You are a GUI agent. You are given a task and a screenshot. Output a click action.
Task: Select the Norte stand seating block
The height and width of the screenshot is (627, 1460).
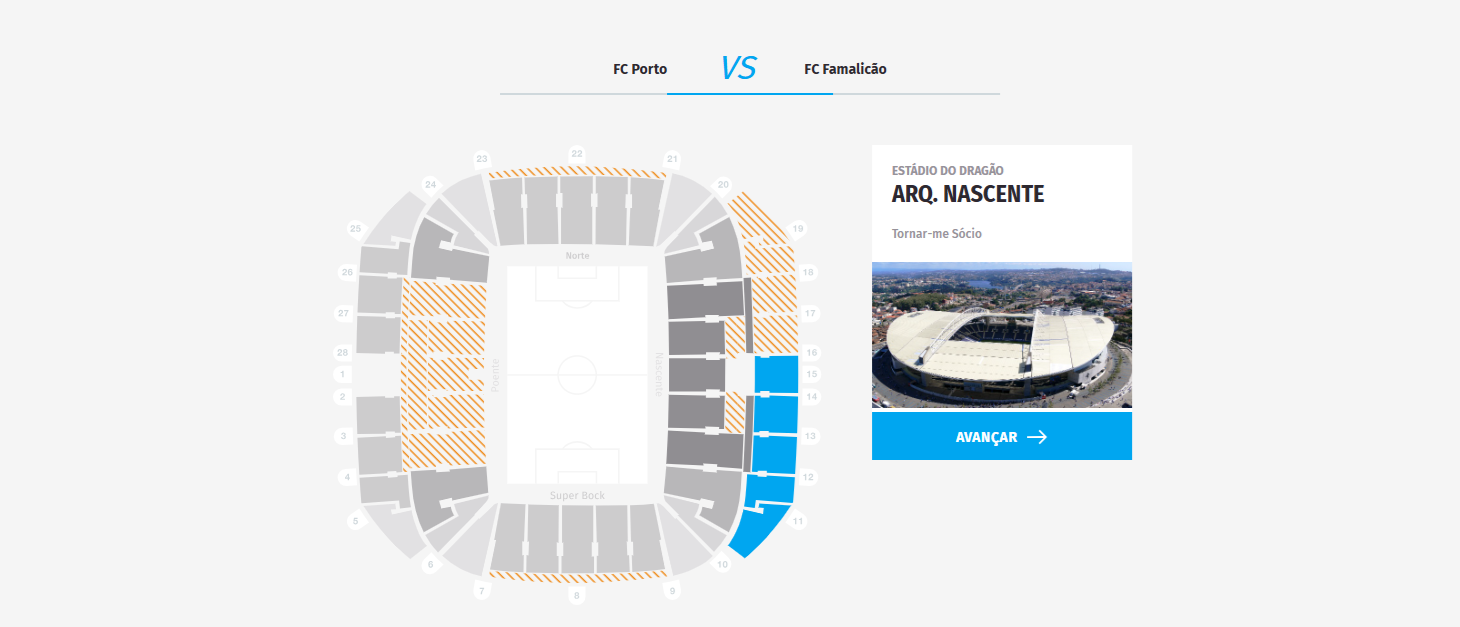[x=578, y=210]
